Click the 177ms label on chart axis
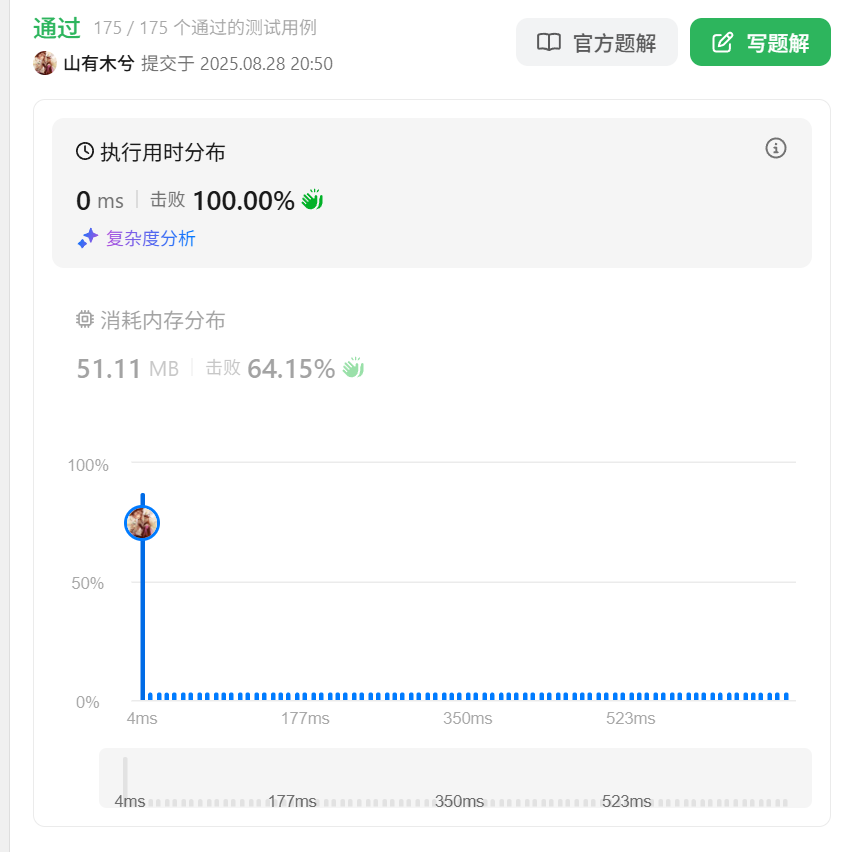 tap(305, 718)
